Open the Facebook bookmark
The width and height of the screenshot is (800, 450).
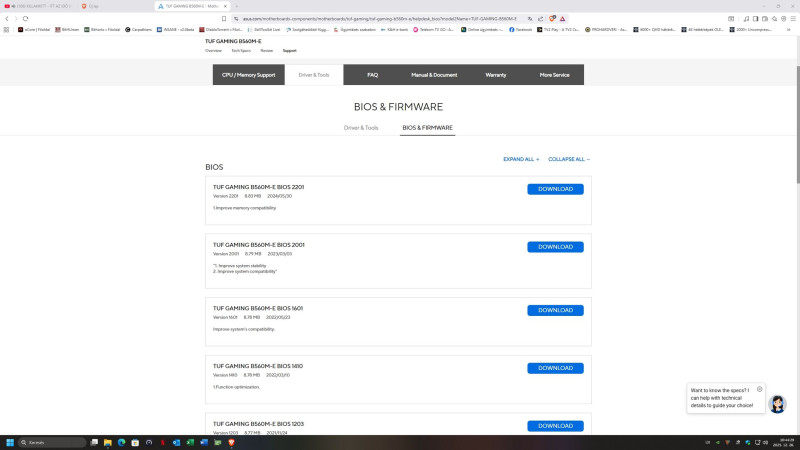click(520, 30)
